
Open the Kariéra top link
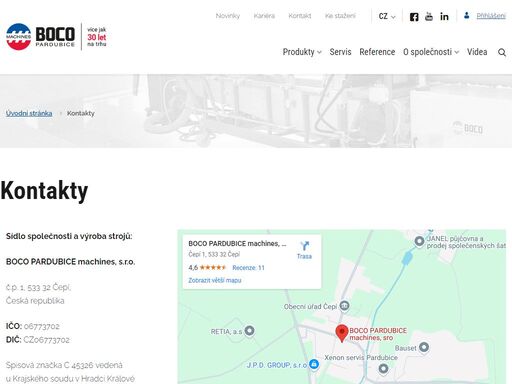pos(264,16)
